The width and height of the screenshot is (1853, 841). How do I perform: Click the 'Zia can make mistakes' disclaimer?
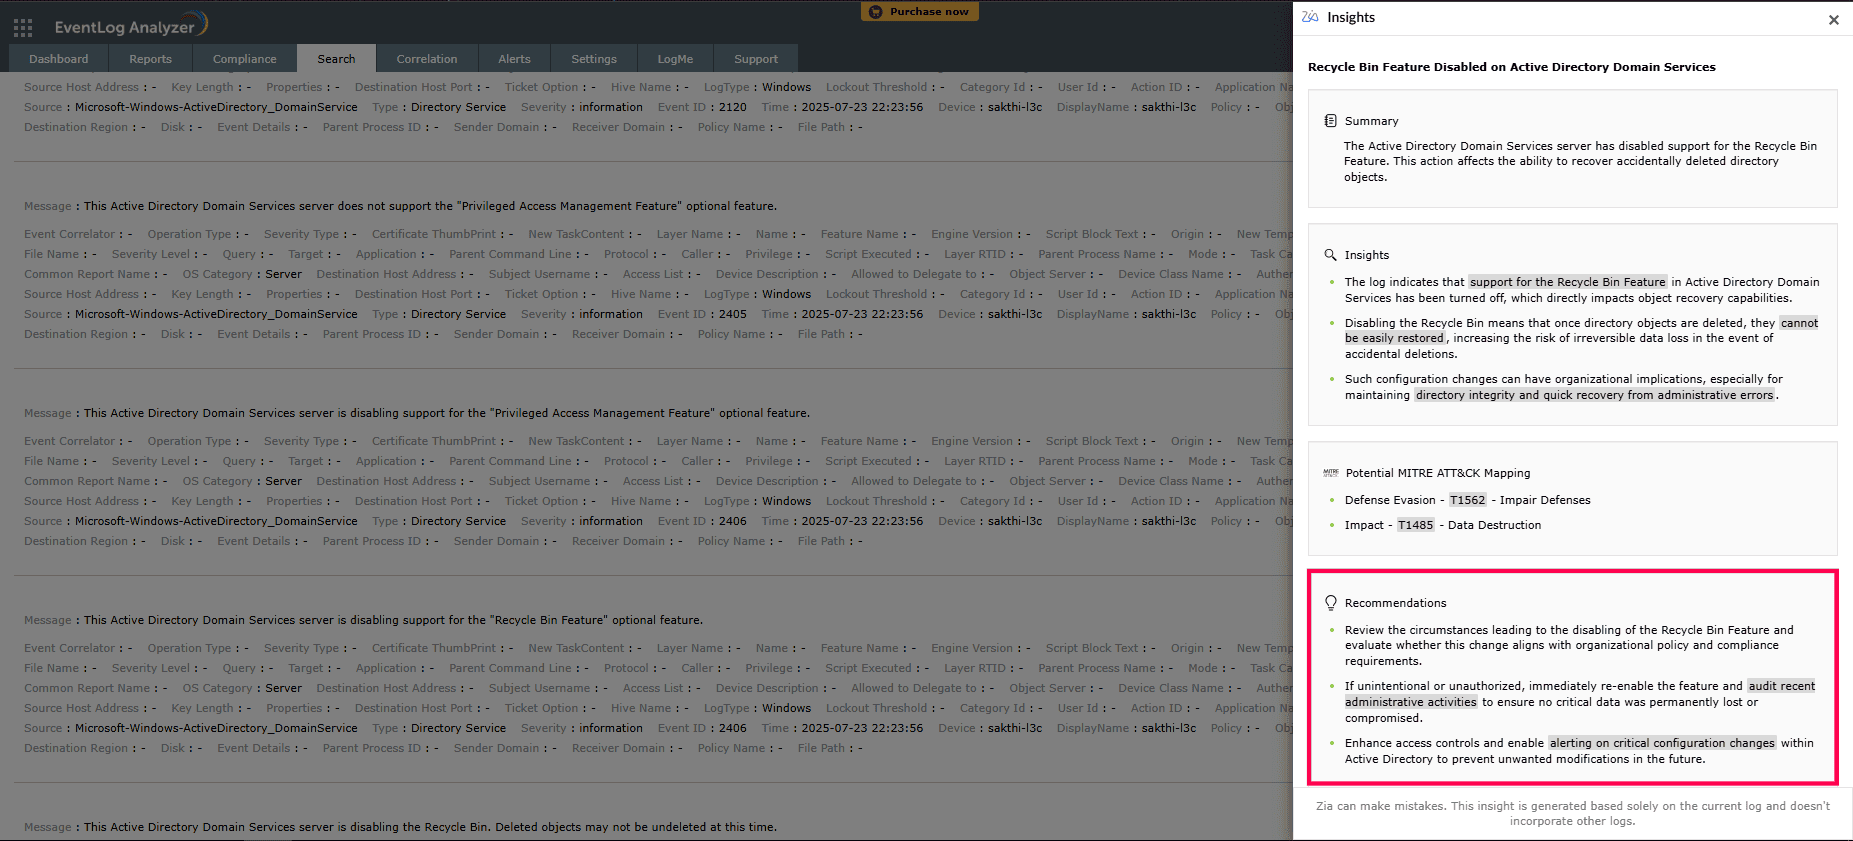click(x=1573, y=813)
